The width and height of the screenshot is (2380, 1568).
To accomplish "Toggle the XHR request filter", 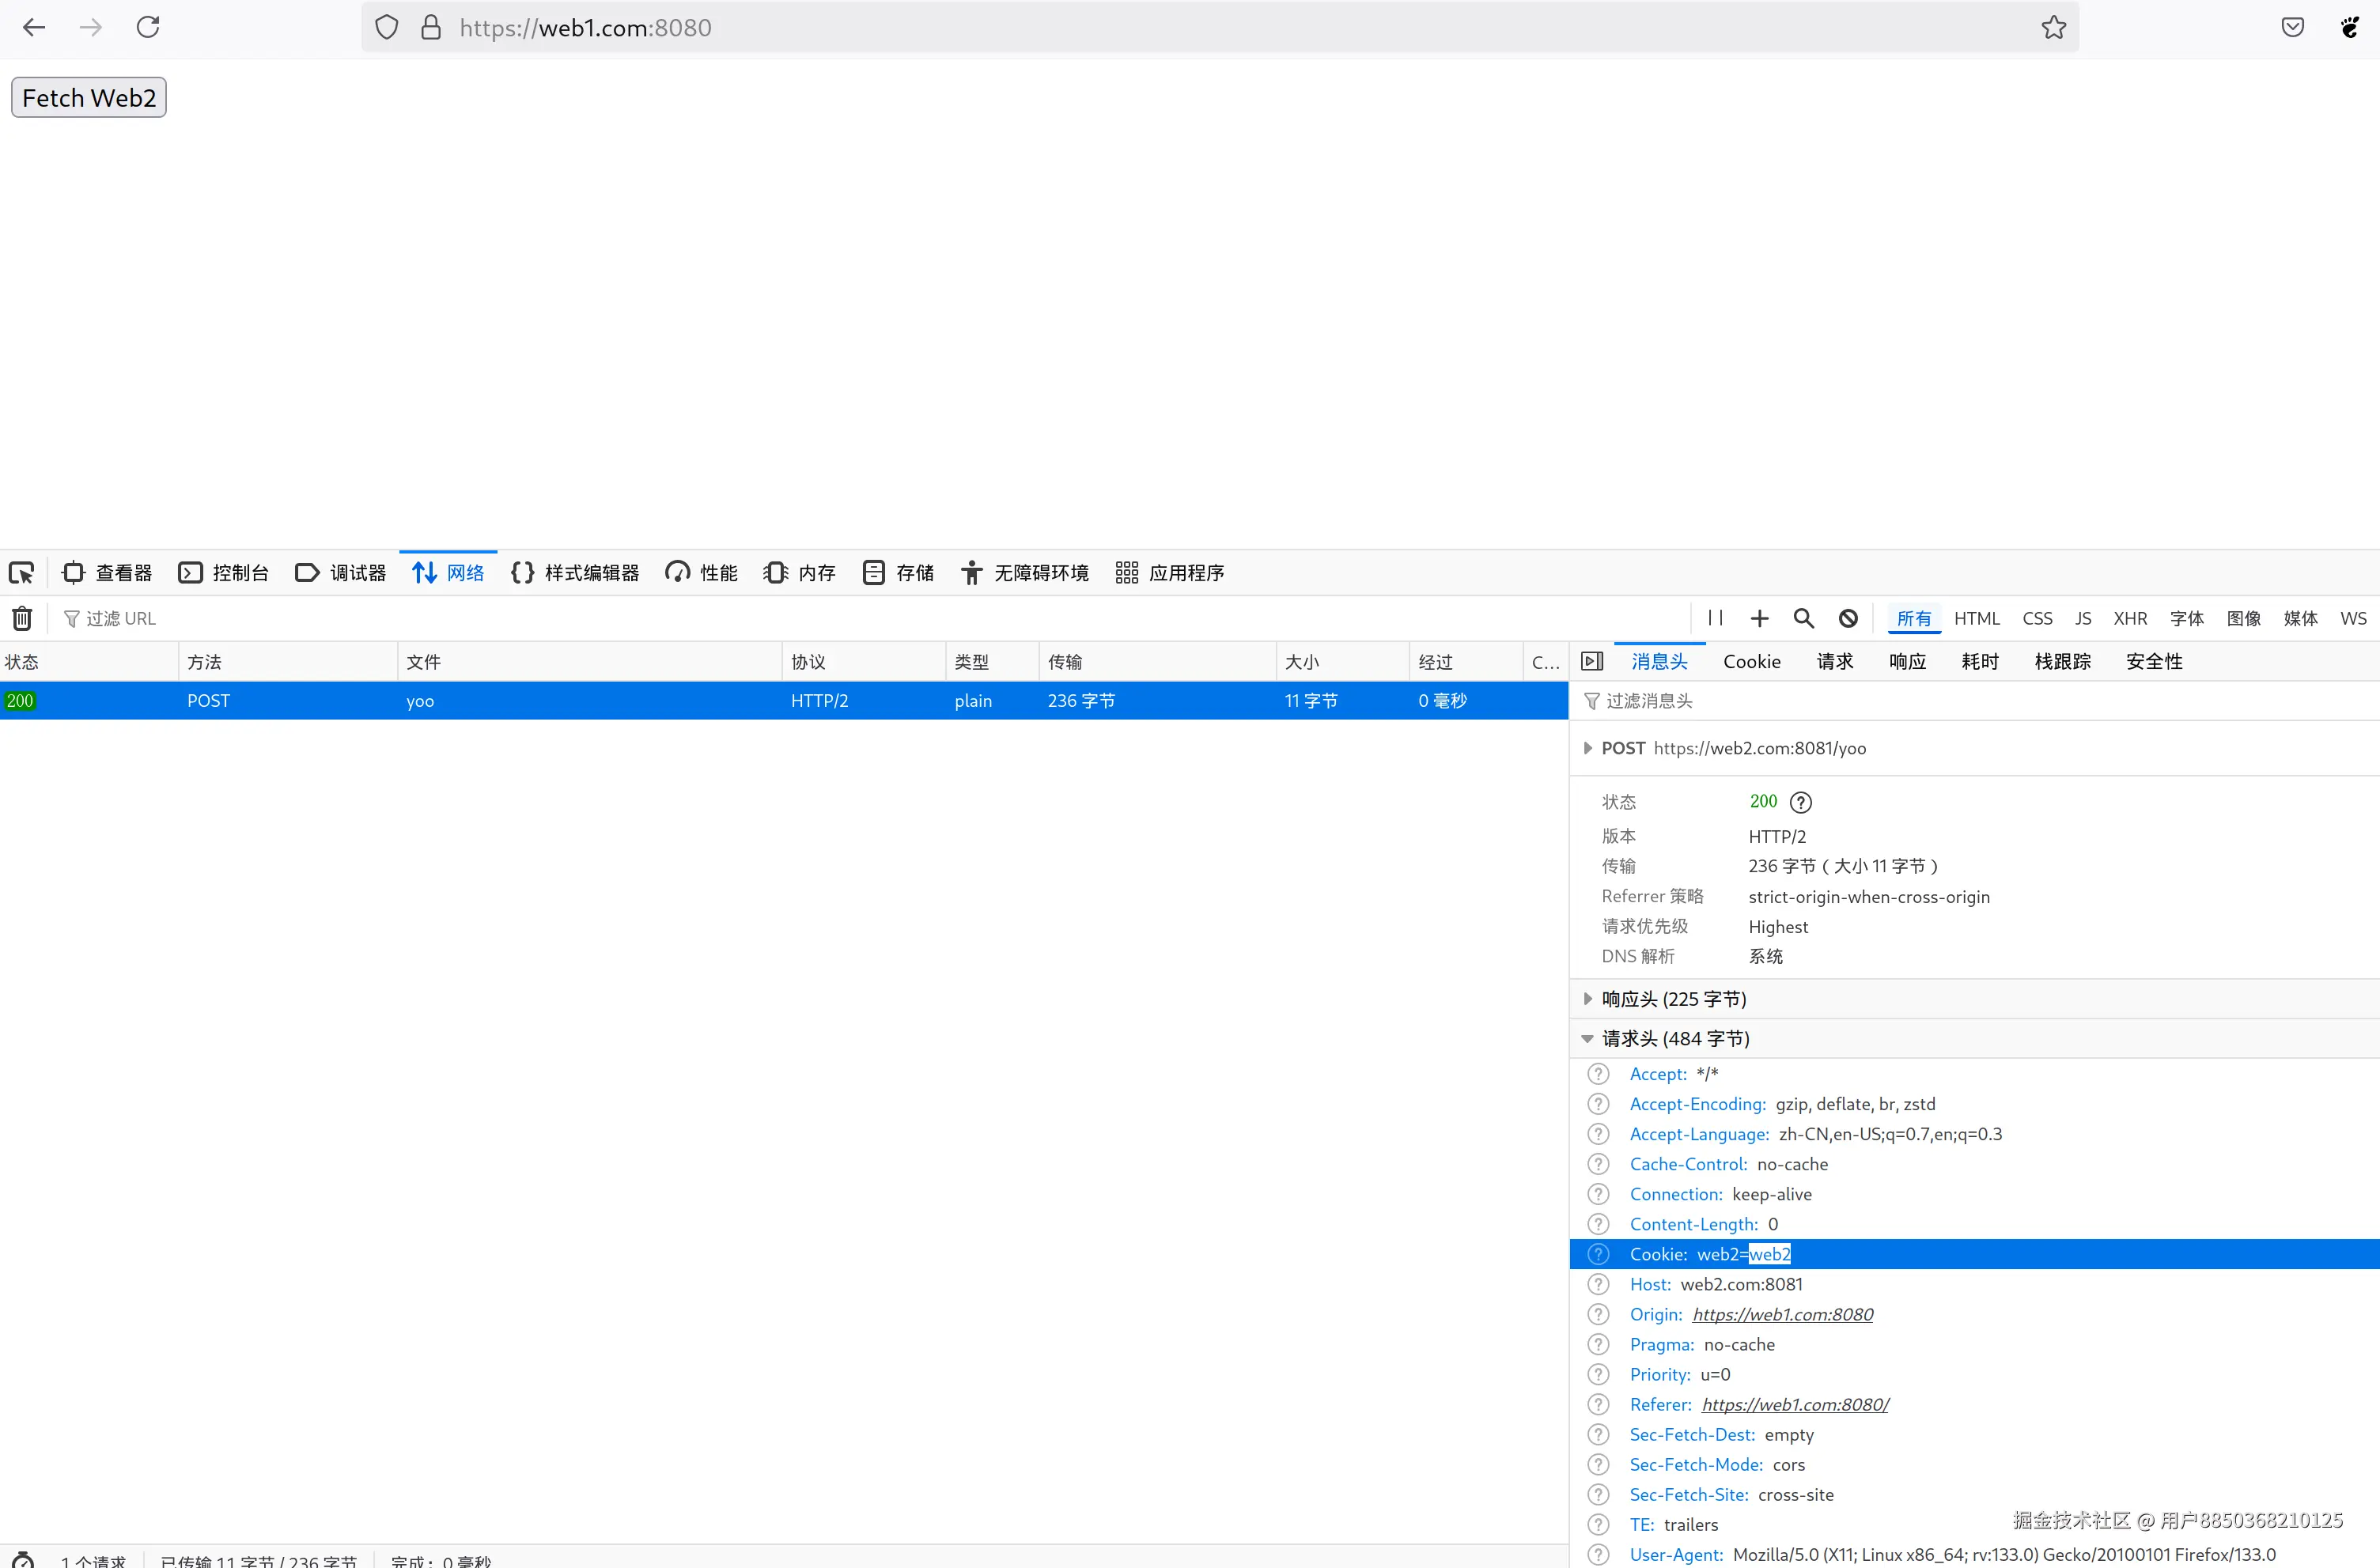I will 2129,618.
